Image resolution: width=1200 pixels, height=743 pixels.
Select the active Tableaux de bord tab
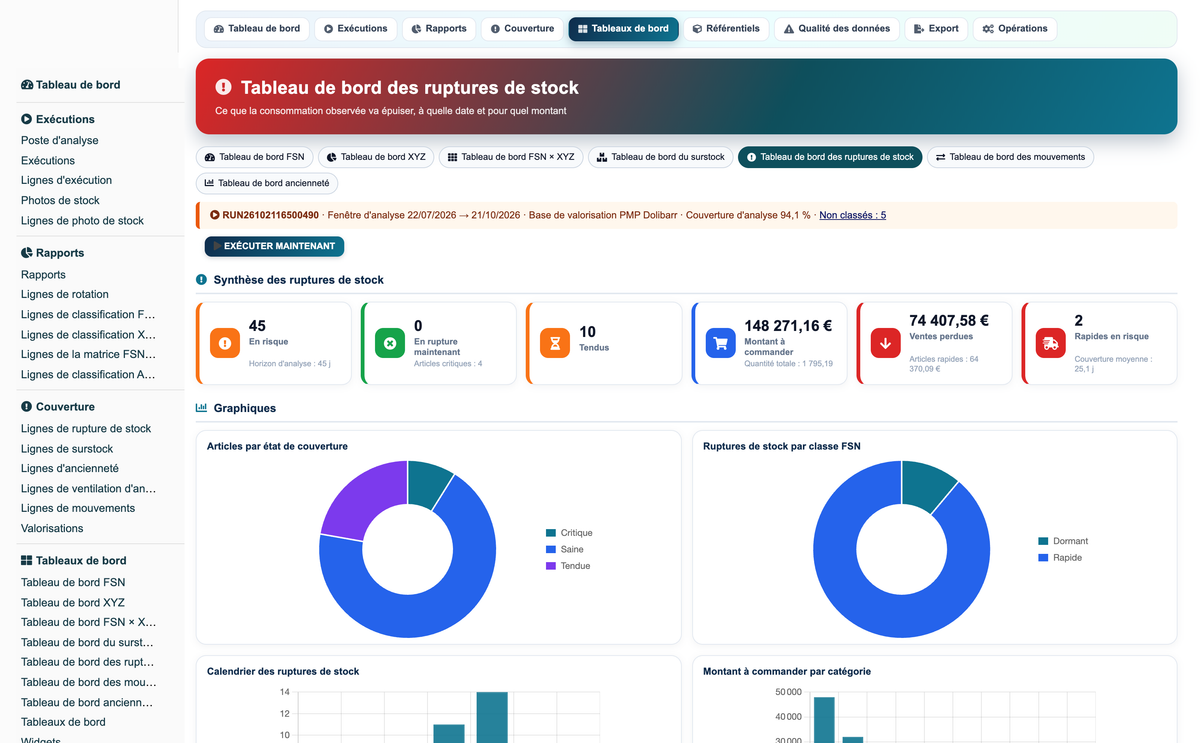(x=623, y=29)
